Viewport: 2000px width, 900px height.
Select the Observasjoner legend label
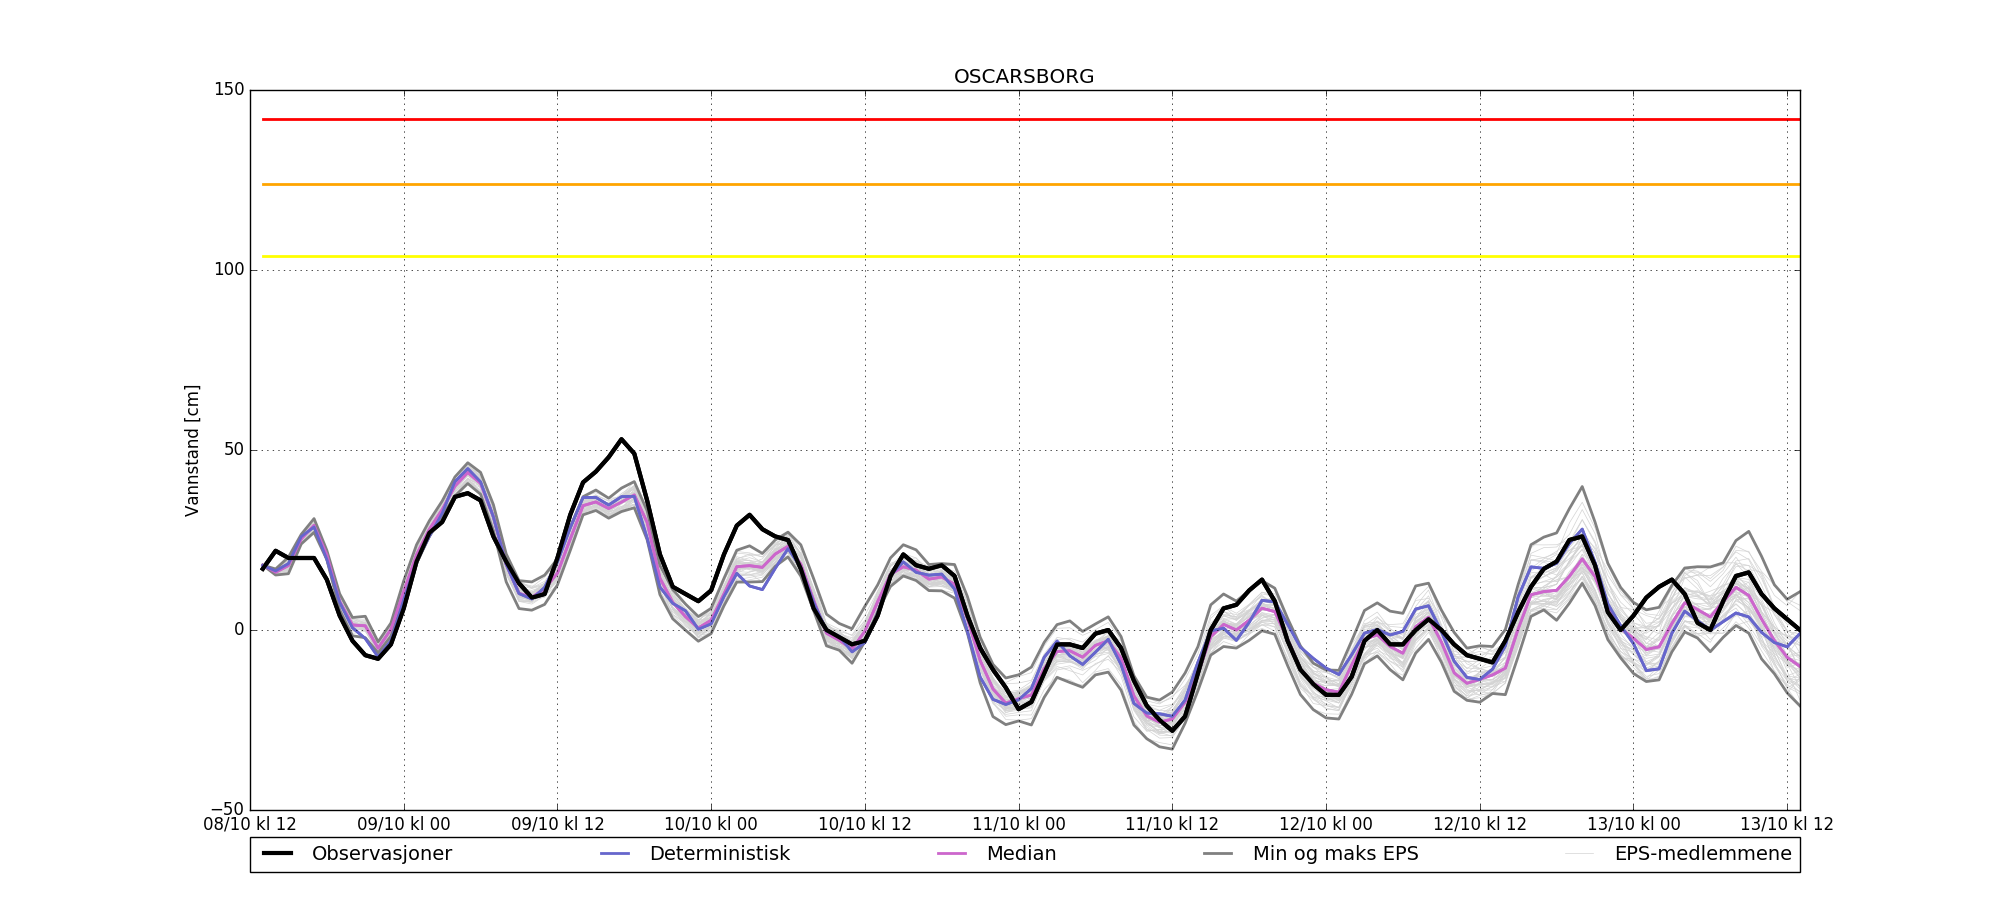coord(381,854)
